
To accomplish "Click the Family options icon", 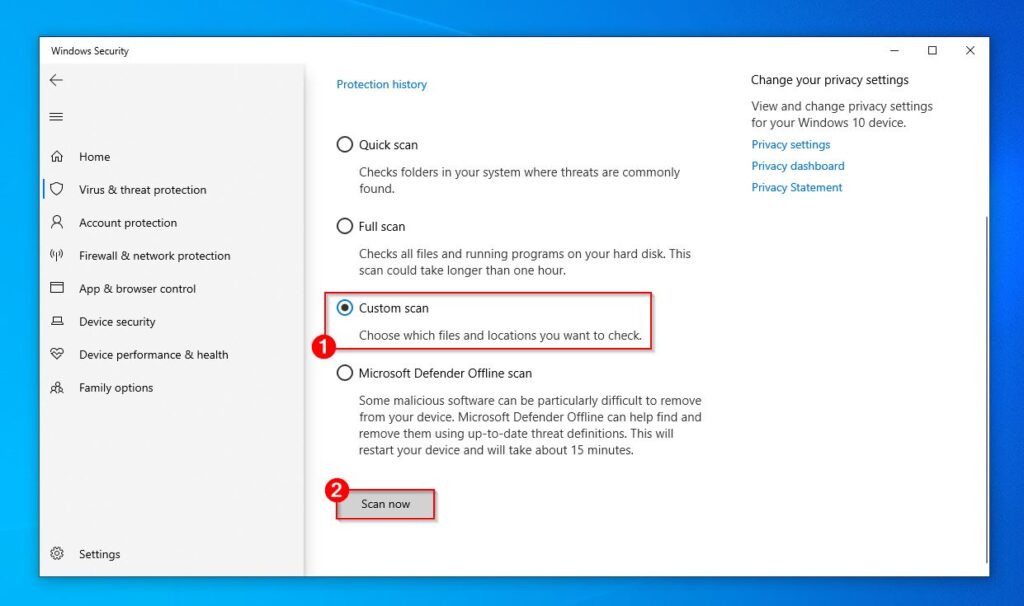I will [x=60, y=388].
